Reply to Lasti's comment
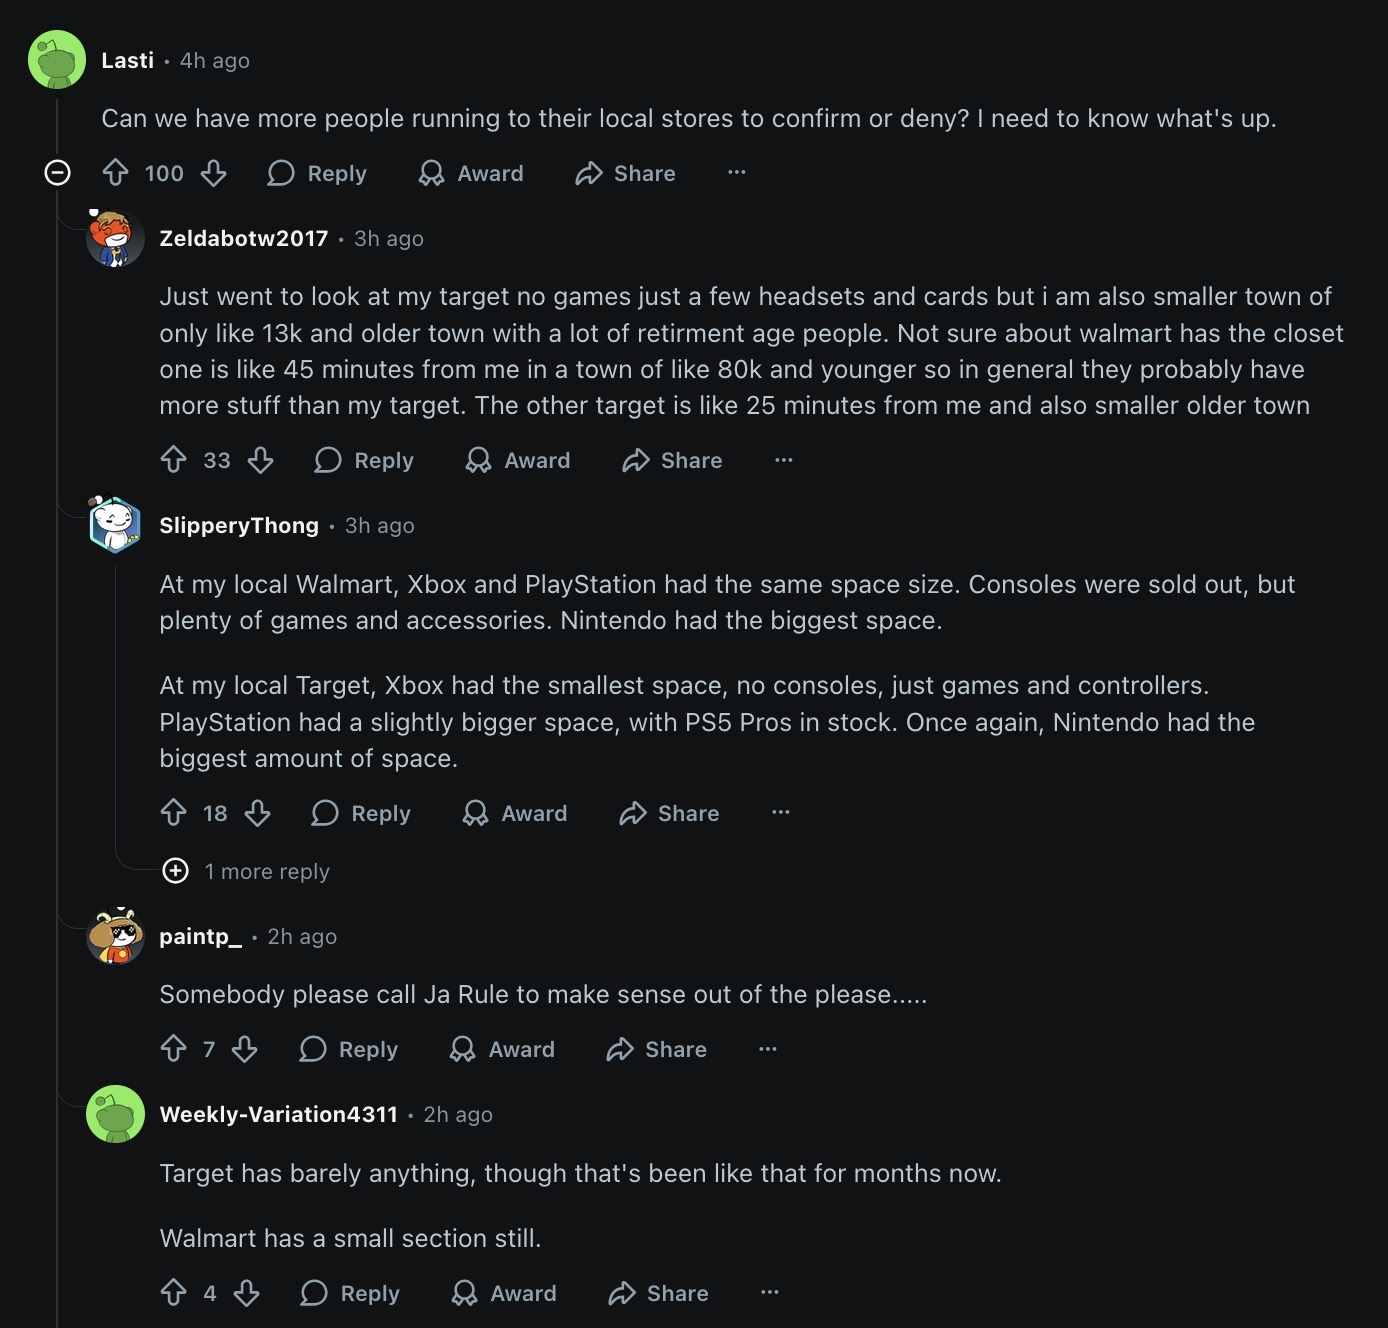This screenshot has height=1328, width=1388. click(317, 173)
